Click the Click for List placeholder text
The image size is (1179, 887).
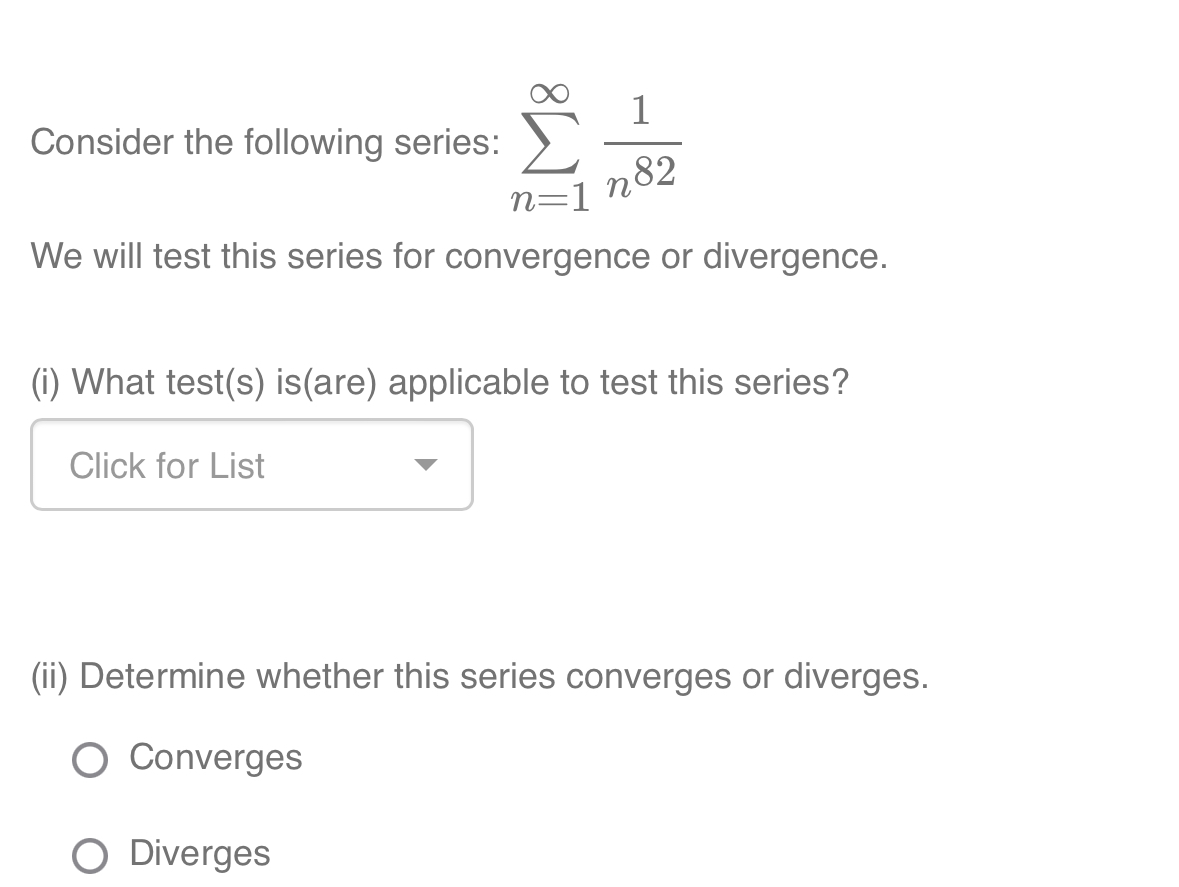coord(166,464)
